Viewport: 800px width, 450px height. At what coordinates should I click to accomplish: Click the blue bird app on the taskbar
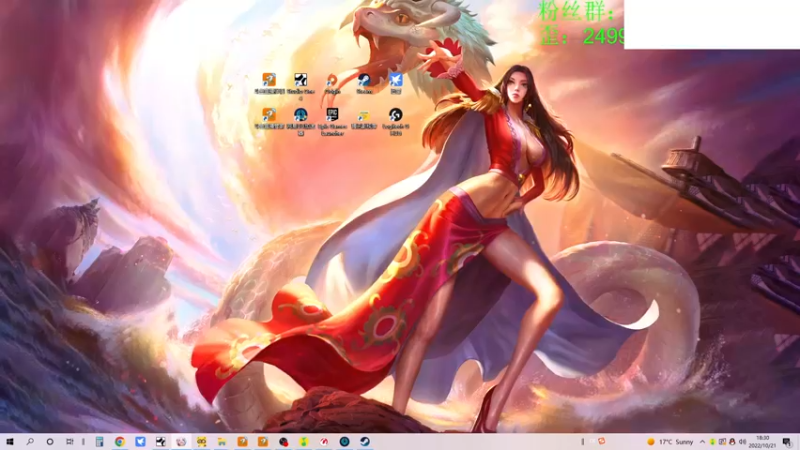[140, 442]
